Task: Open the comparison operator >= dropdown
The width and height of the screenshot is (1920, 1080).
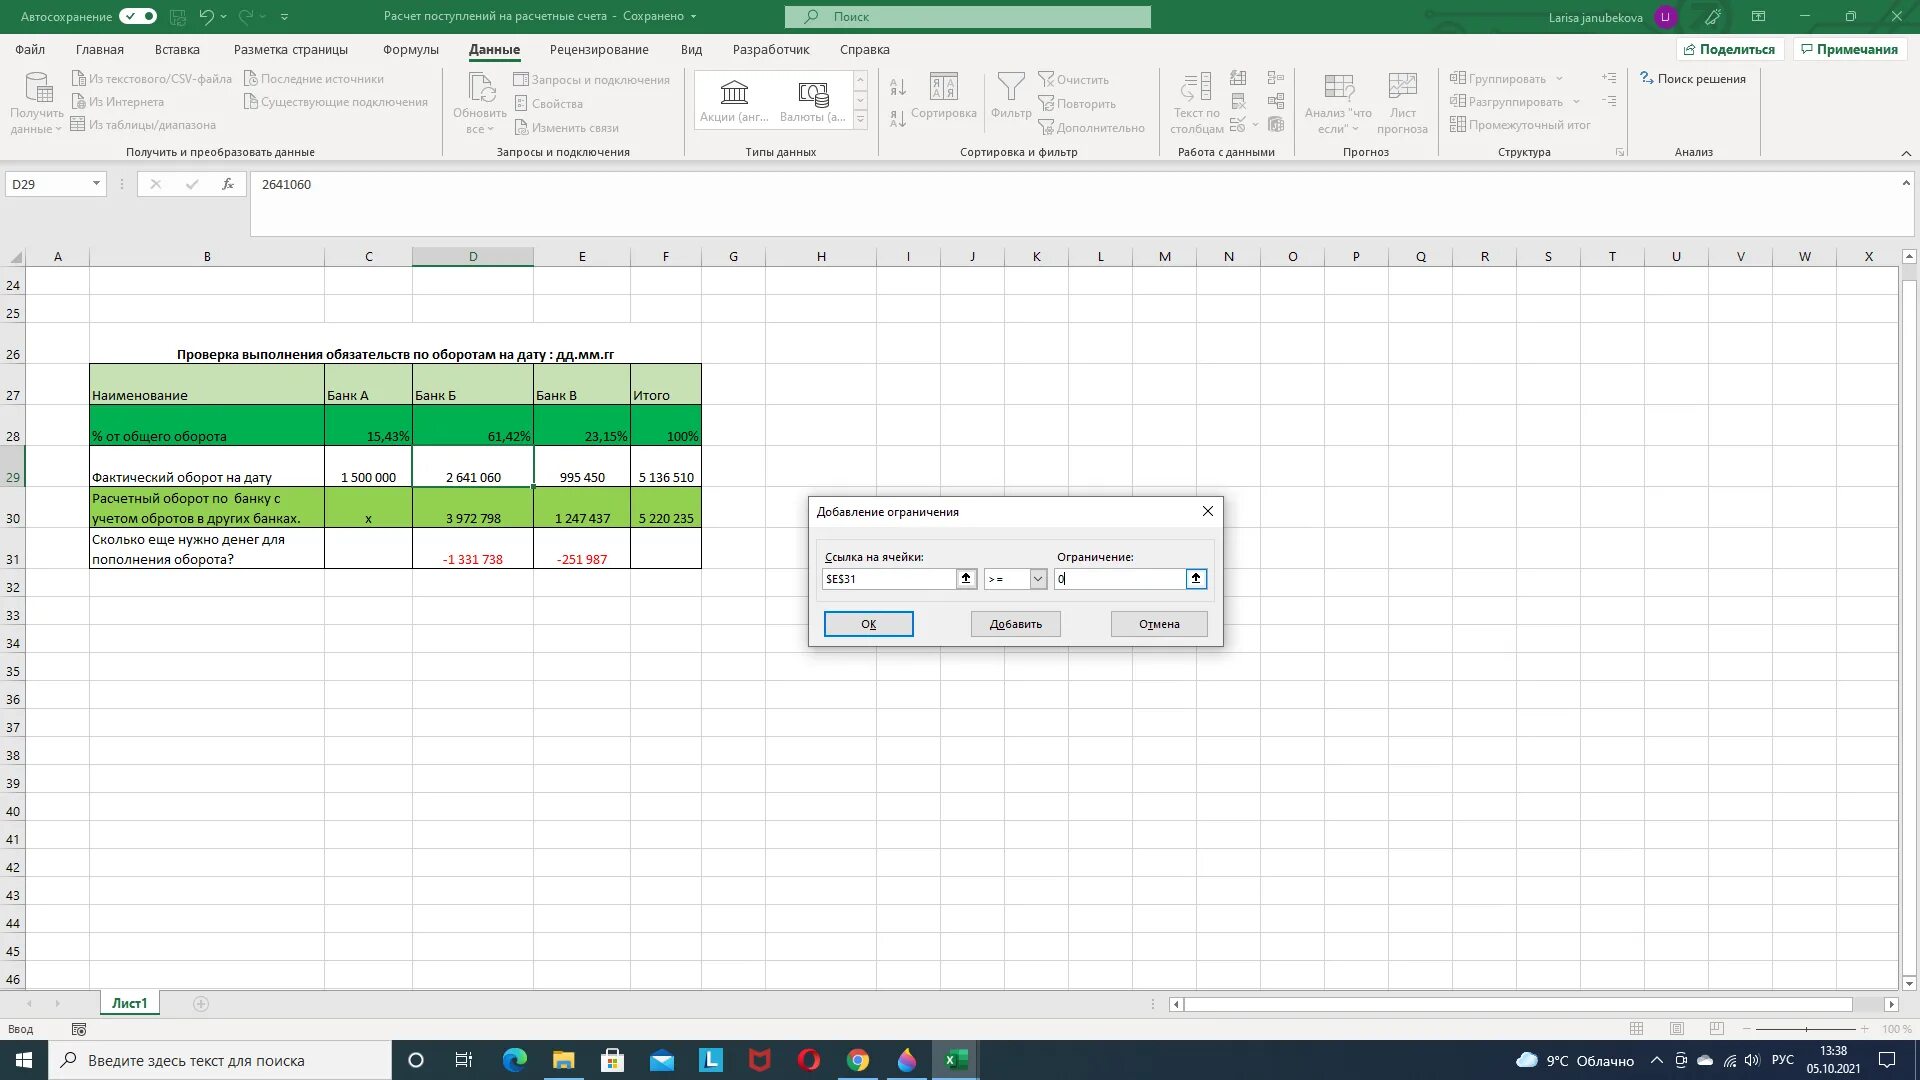Action: (1037, 579)
